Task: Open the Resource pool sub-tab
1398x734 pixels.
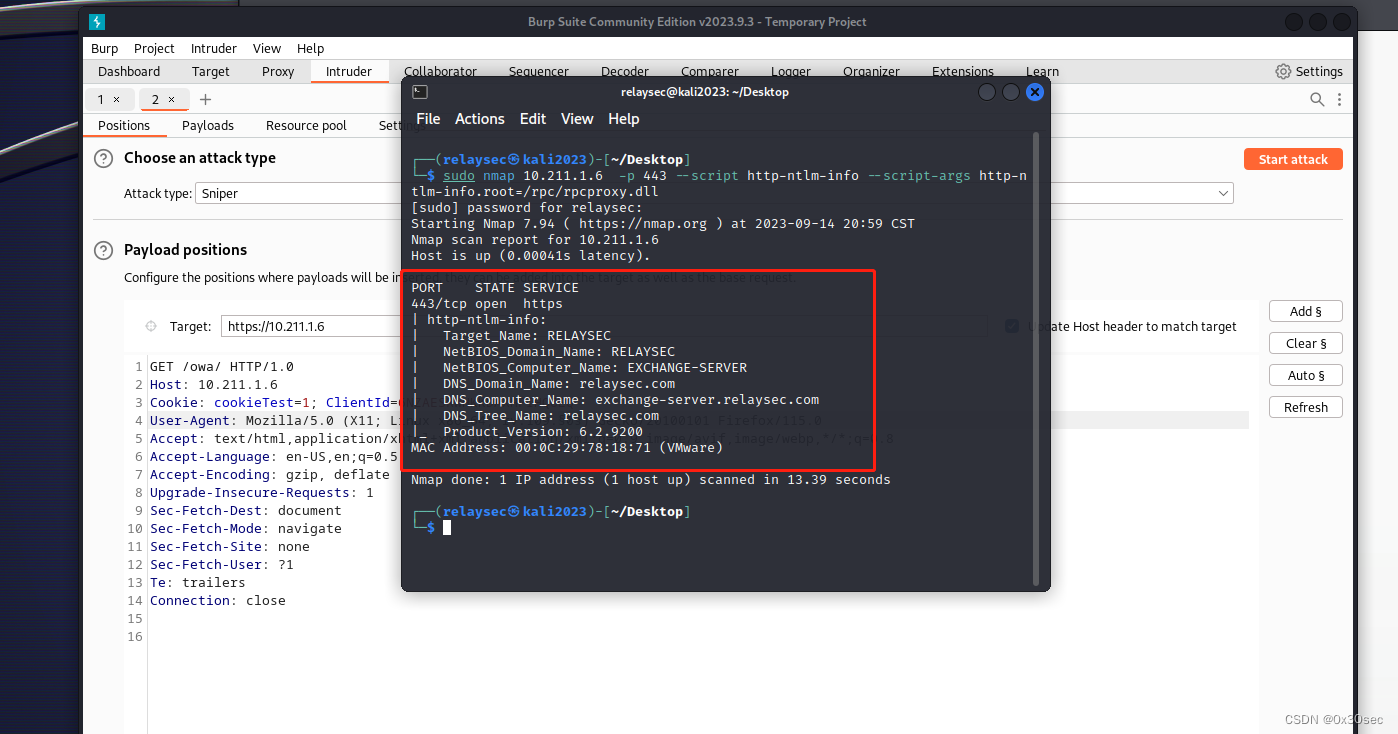Action: [306, 125]
